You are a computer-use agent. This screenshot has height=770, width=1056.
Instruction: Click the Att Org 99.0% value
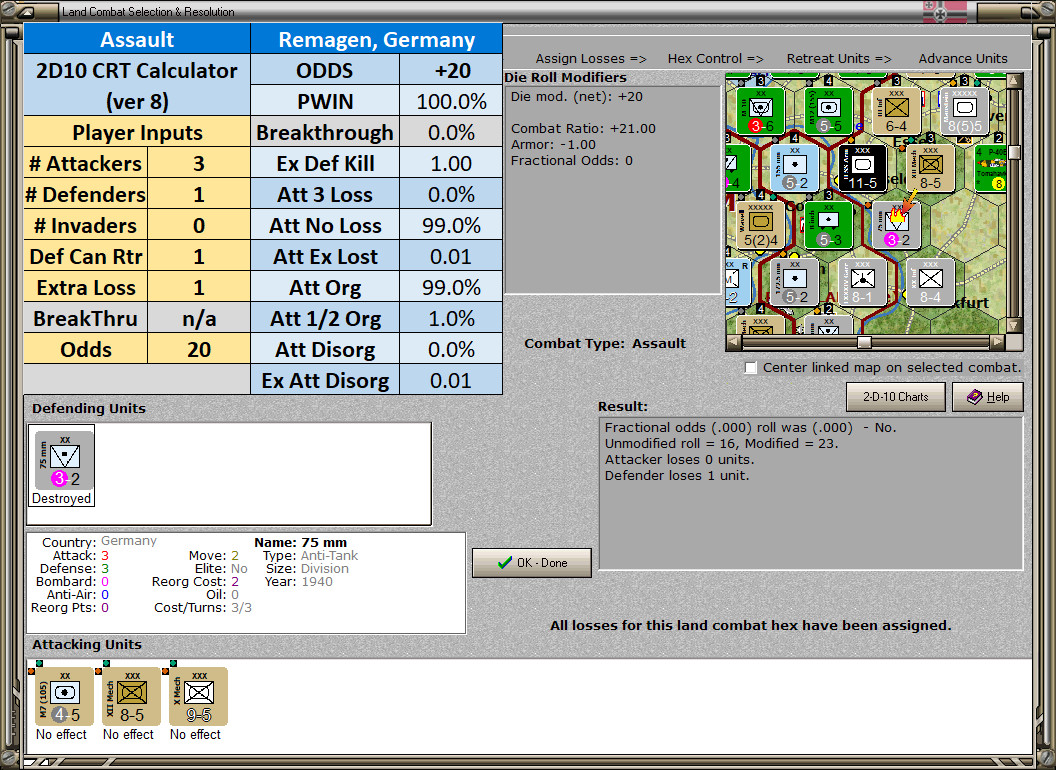[x=451, y=287]
